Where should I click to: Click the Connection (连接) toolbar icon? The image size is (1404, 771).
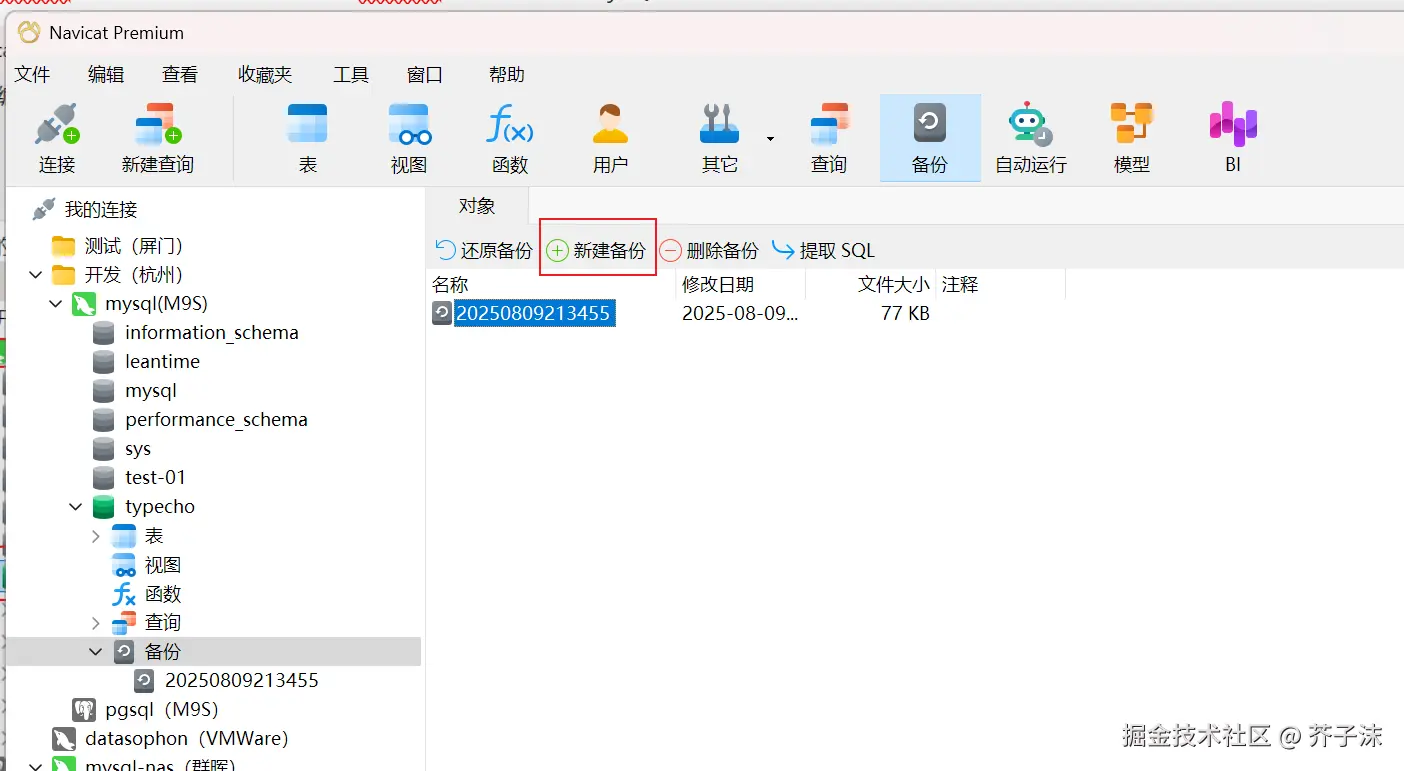point(57,139)
